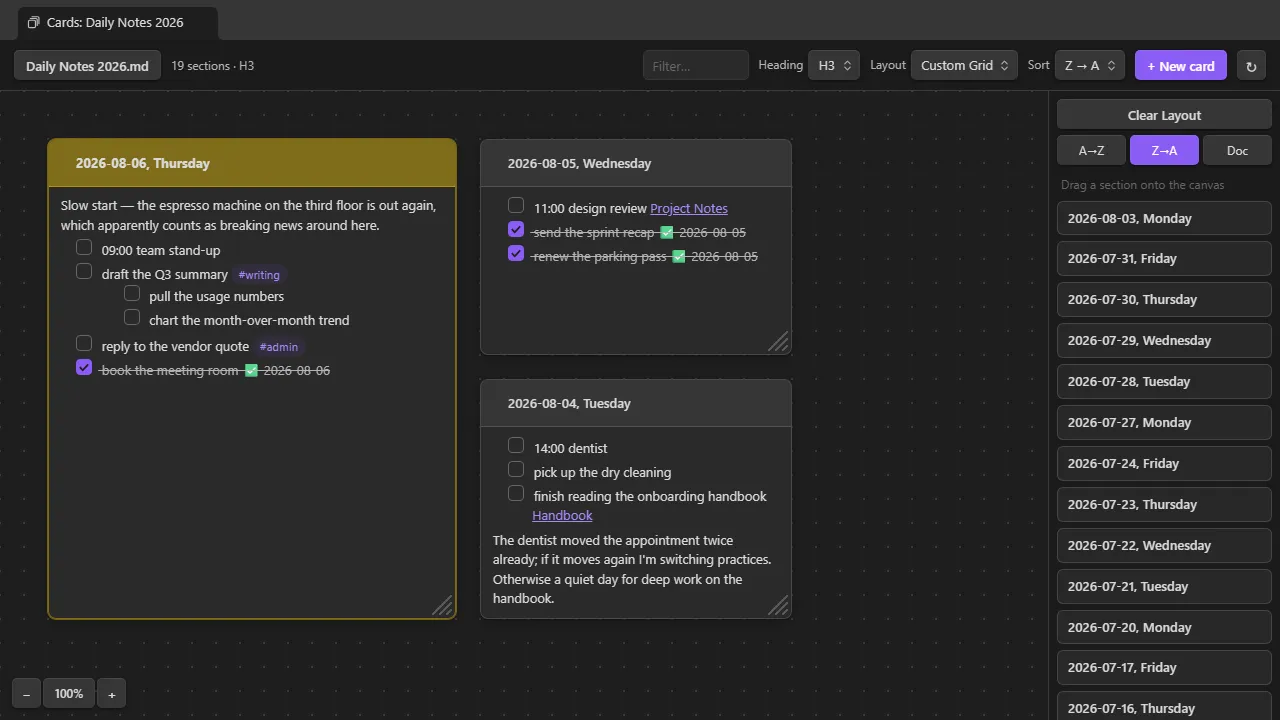Viewport: 1280px width, 720px height.
Task: Check the 14:00 dentist task
Action: 516,446
